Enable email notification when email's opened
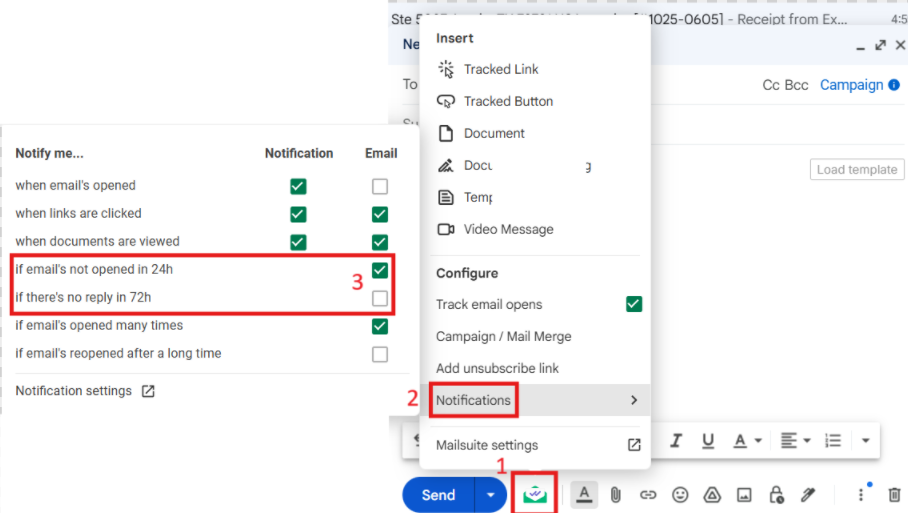 click(379, 186)
